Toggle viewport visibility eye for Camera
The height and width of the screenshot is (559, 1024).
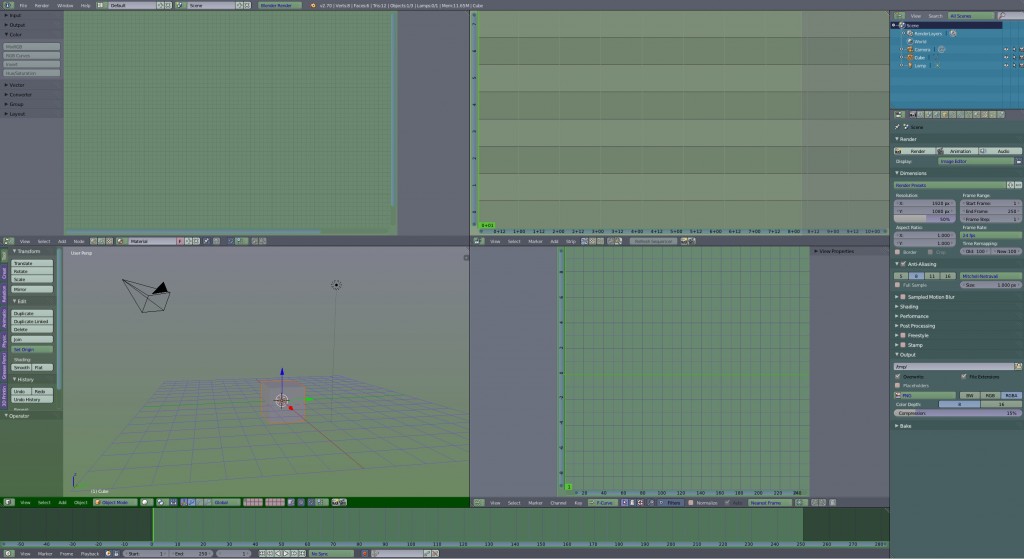[x=1006, y=50]
